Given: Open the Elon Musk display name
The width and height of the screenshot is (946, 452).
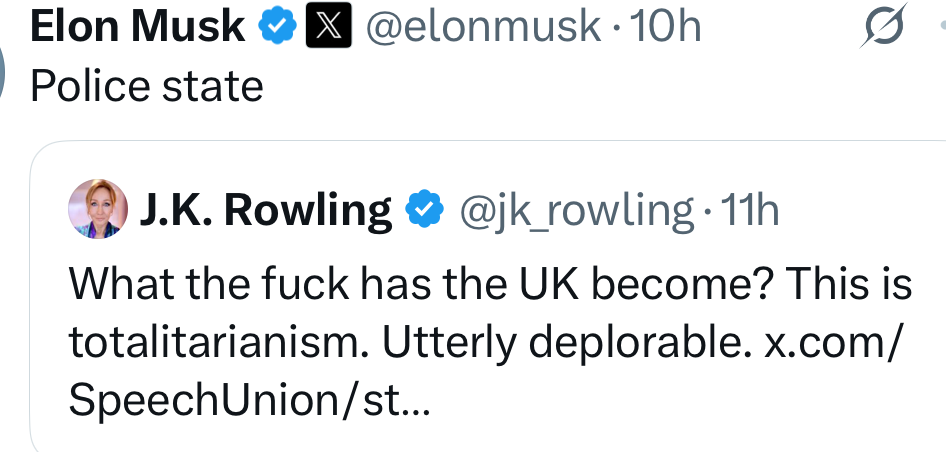Looking at the screenshot, I should pyautogui.click(x=138, y=27).
